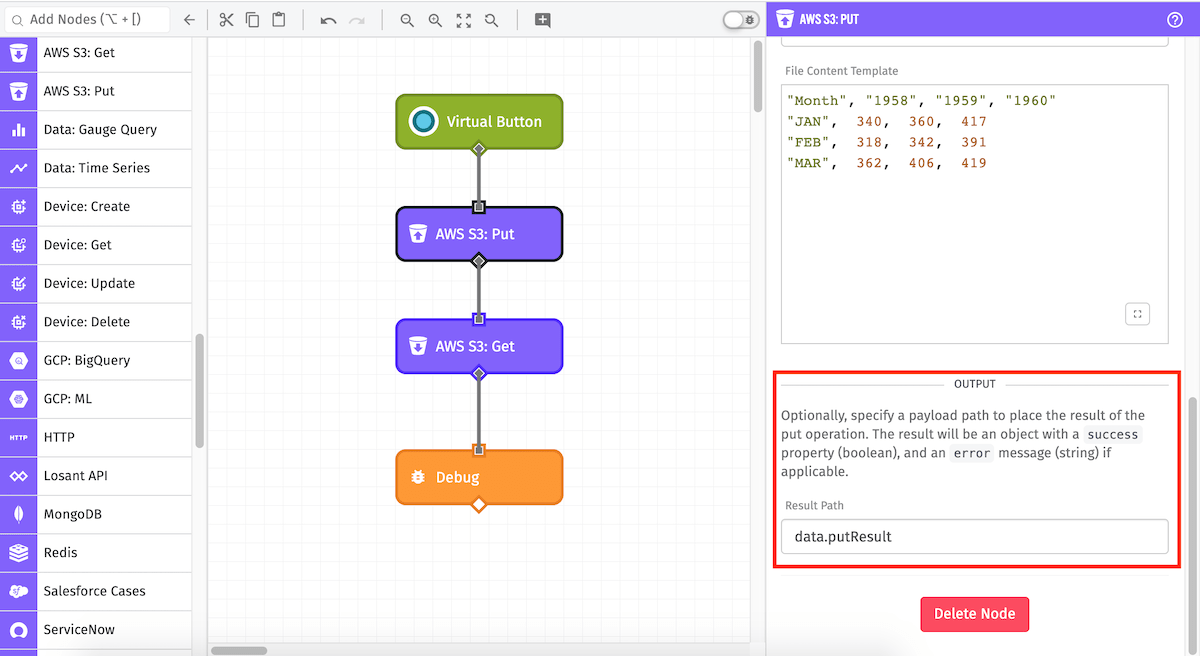Select the Redis palette node
The width and height of the screenshot is (1200, 656).
tap(96, 553)
